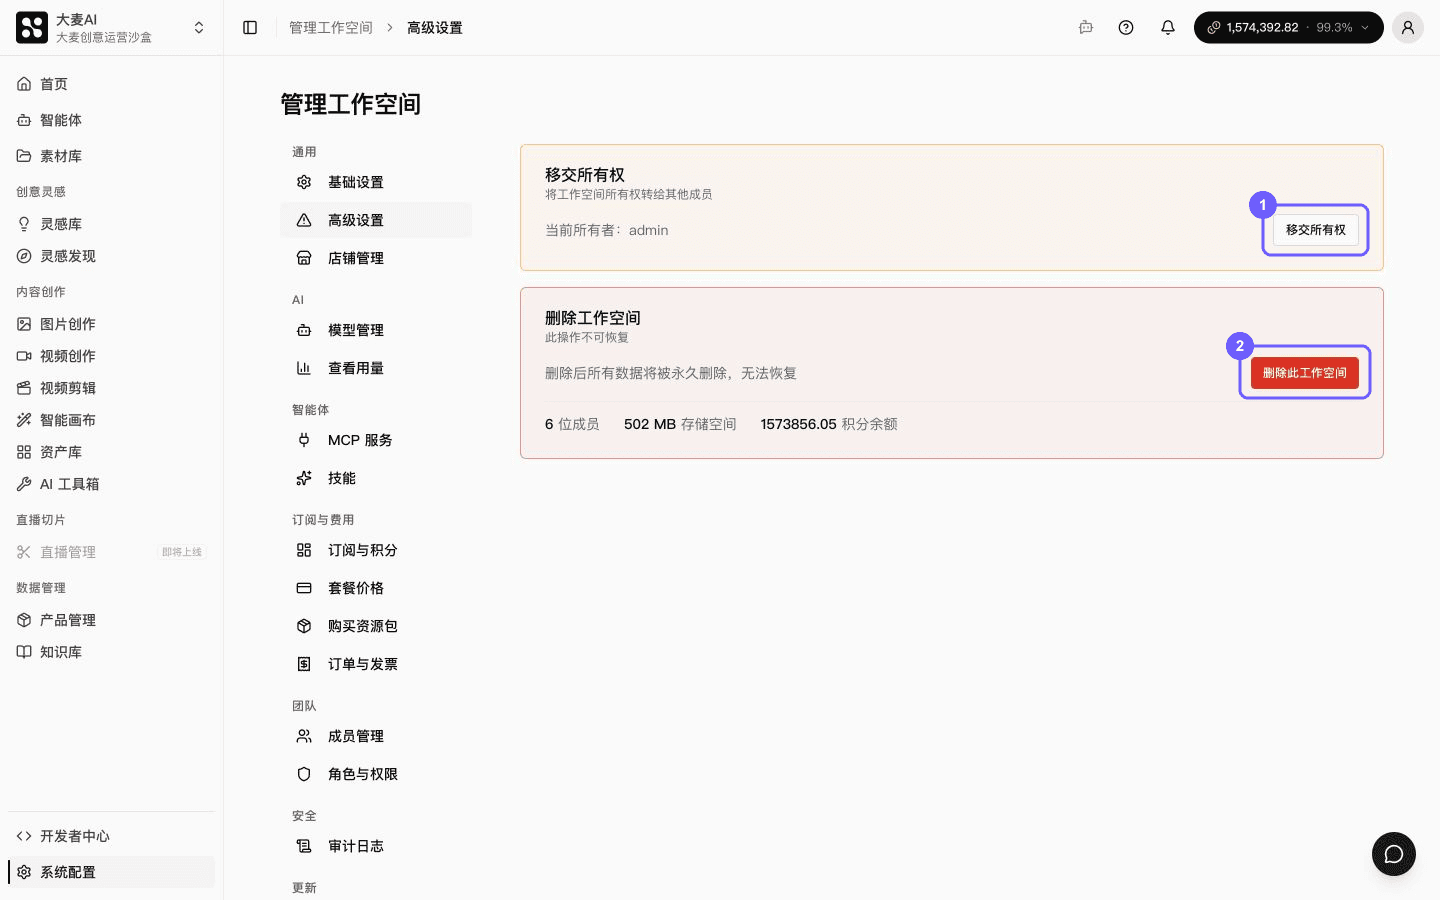Click the 查看用量 bar chart icon
This screenshot has height=900, width=1440.
tap(304, 368)
